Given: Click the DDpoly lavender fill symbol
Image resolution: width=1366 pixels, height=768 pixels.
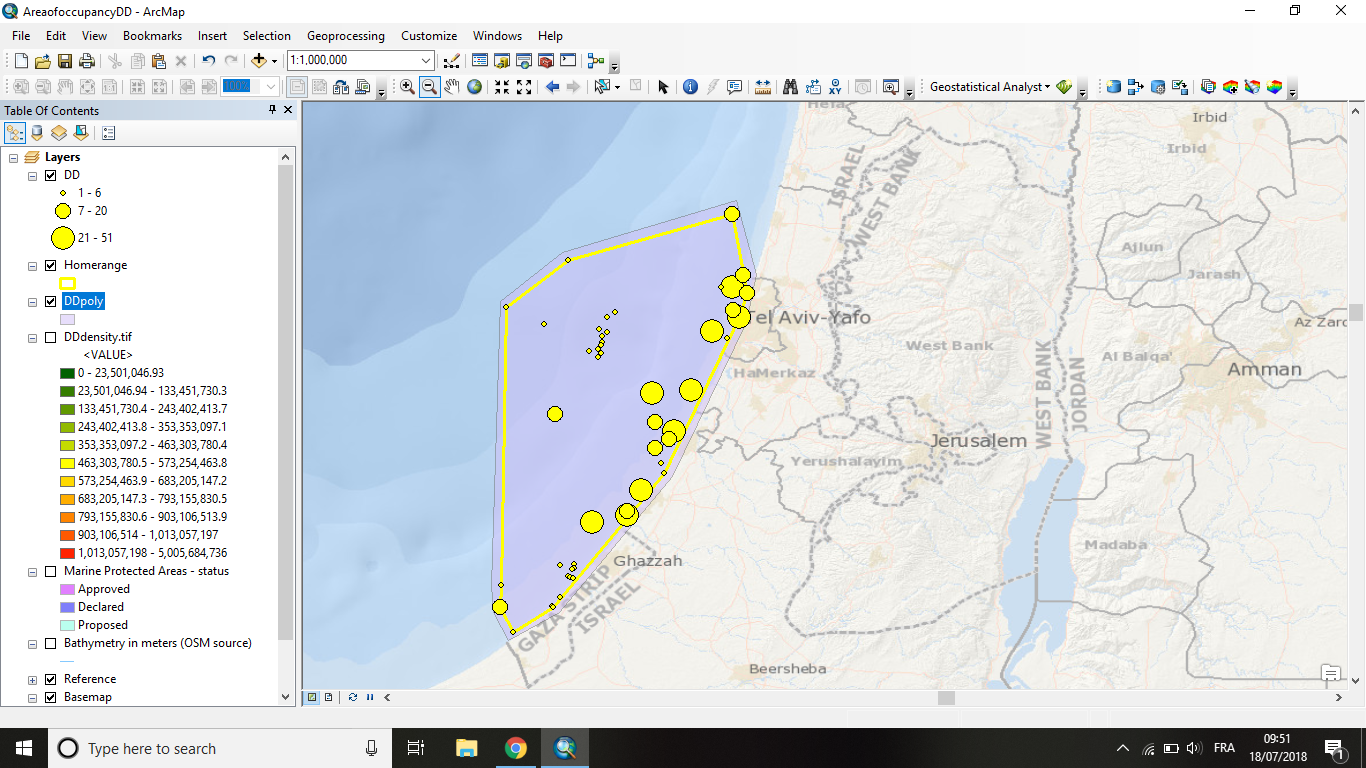Looking at the screenshot, I should tap(67, 319).
